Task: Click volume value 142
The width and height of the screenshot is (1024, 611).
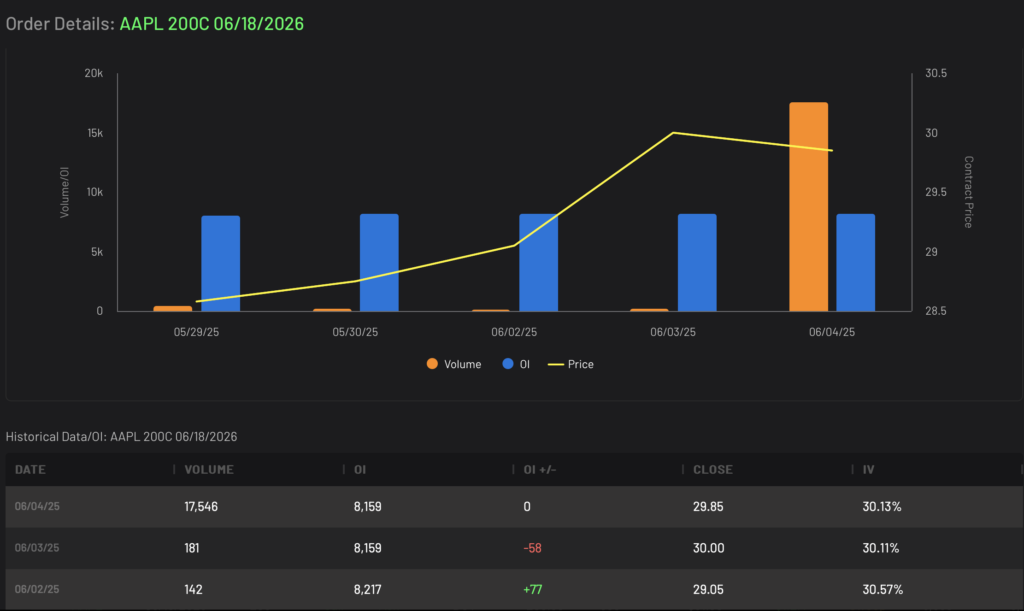Action: 193,589
